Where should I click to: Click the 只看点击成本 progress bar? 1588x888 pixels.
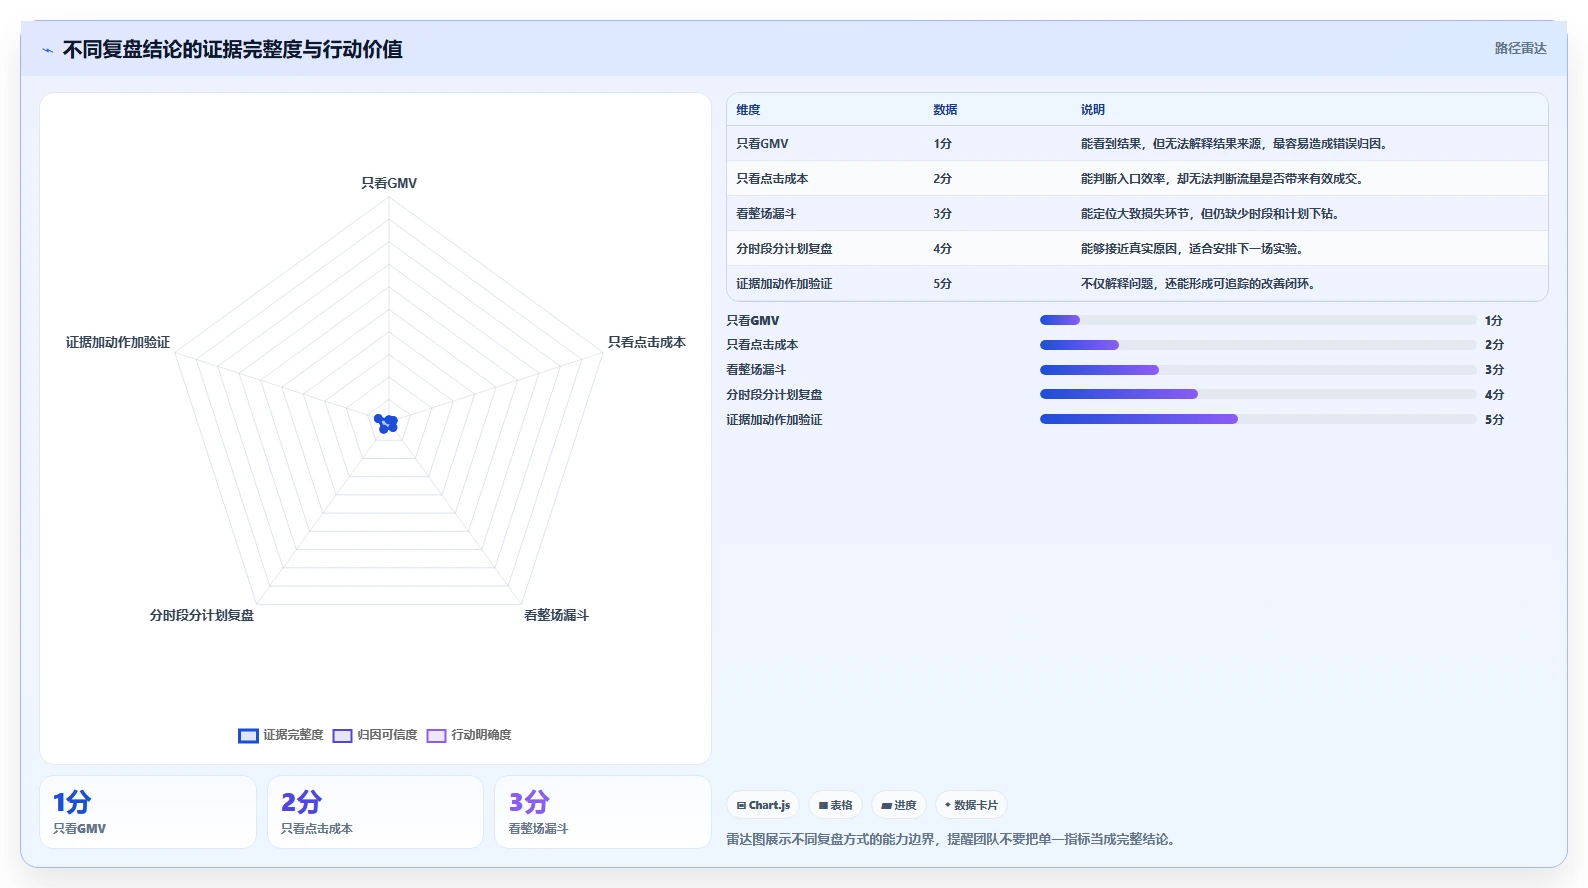pyautogui.click(x=1258, y=345)
